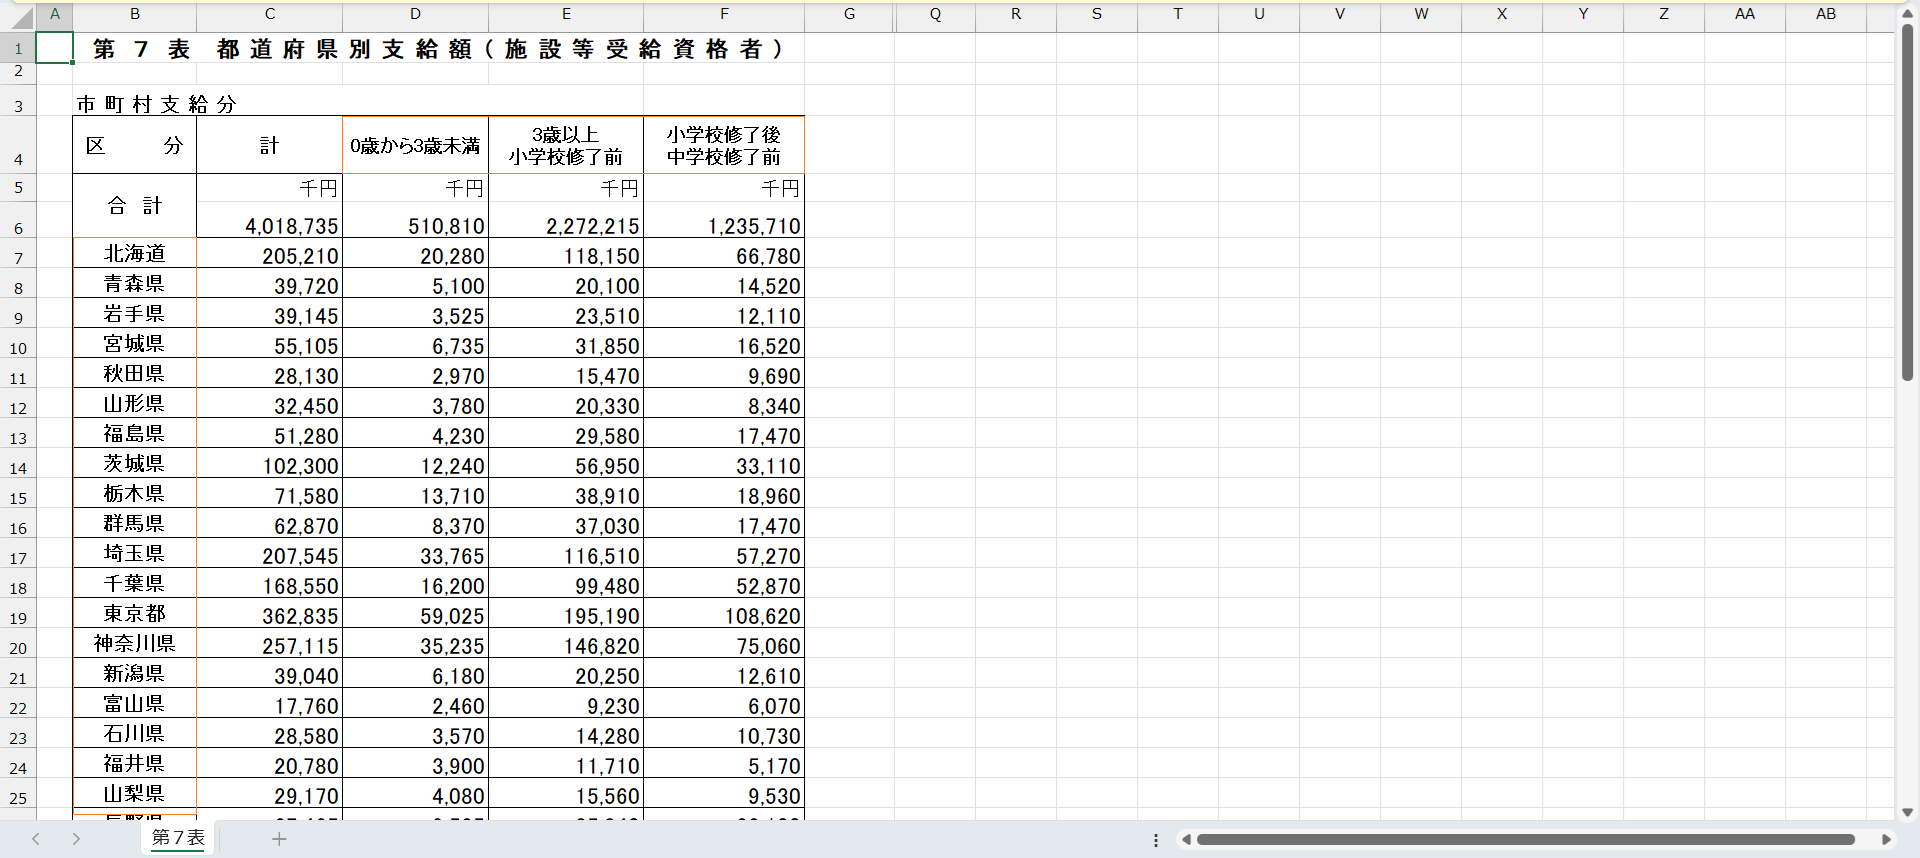This screenshot has height=858, width=1920.
Task: Click the horizontal scrollbar thumb
Action: (x=1525, y=840)
